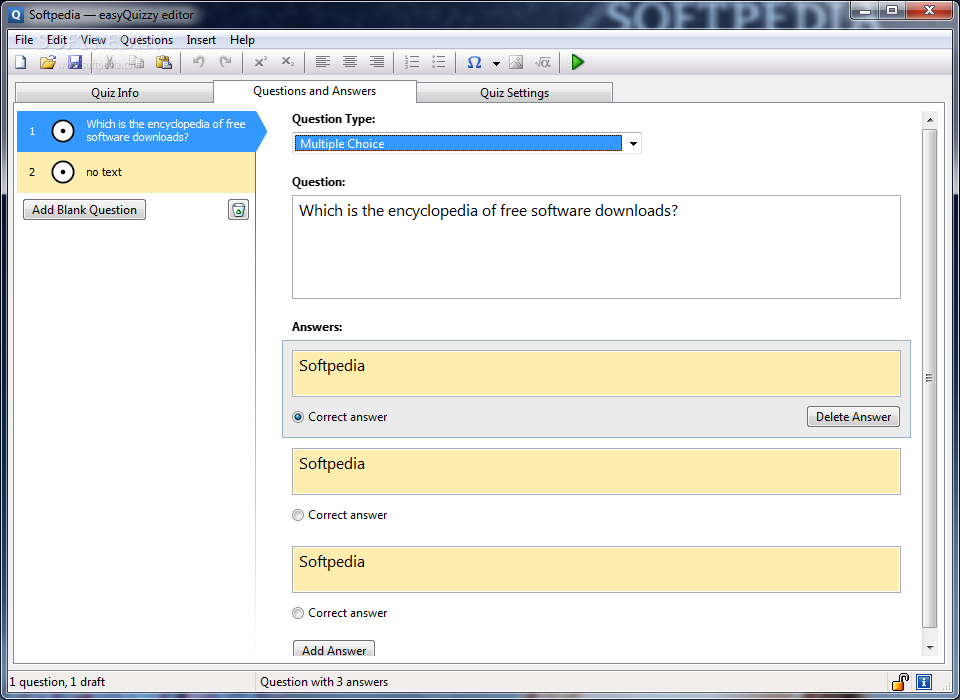This screenshot has width=960, height=700.
Task: Click the third Softpedia answer field
Action: point(596,570)
